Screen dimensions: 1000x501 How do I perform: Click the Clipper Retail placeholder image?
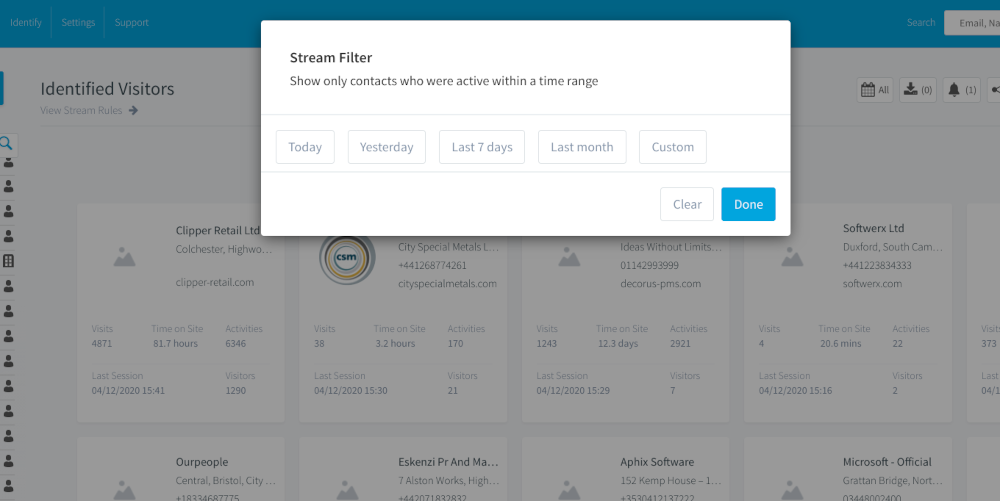point(124,257)
